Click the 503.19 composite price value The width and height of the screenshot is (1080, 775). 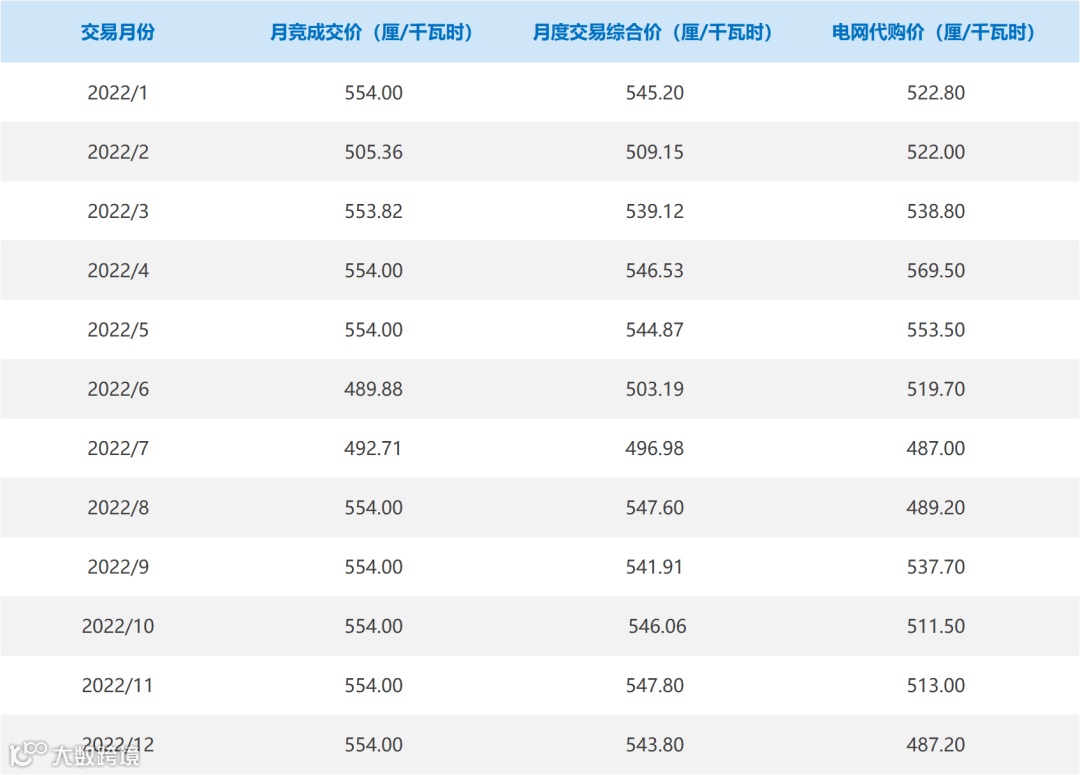pos(654,389)
